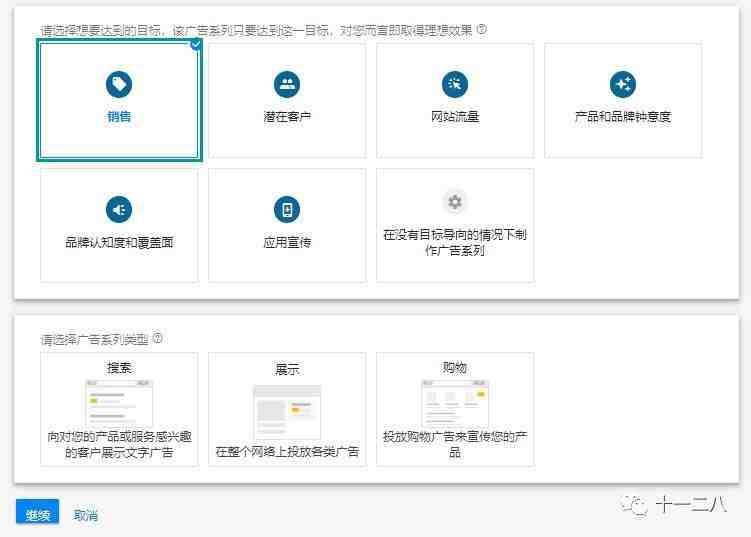Image resolution: width=751 pixels, height=537 pixels.
Task: Select the 潜在客户 goal label
Action: (x=287, y=117)
